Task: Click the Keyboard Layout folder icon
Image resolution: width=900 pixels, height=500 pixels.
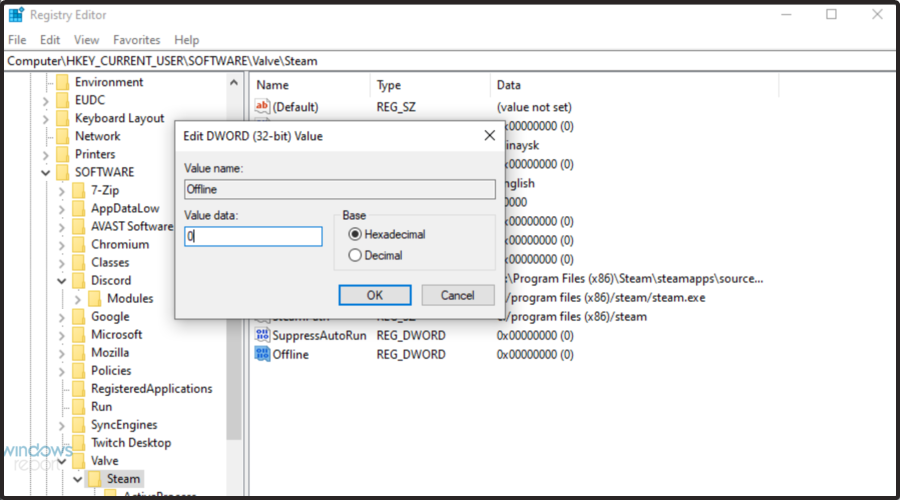Action: coord(63,118)
